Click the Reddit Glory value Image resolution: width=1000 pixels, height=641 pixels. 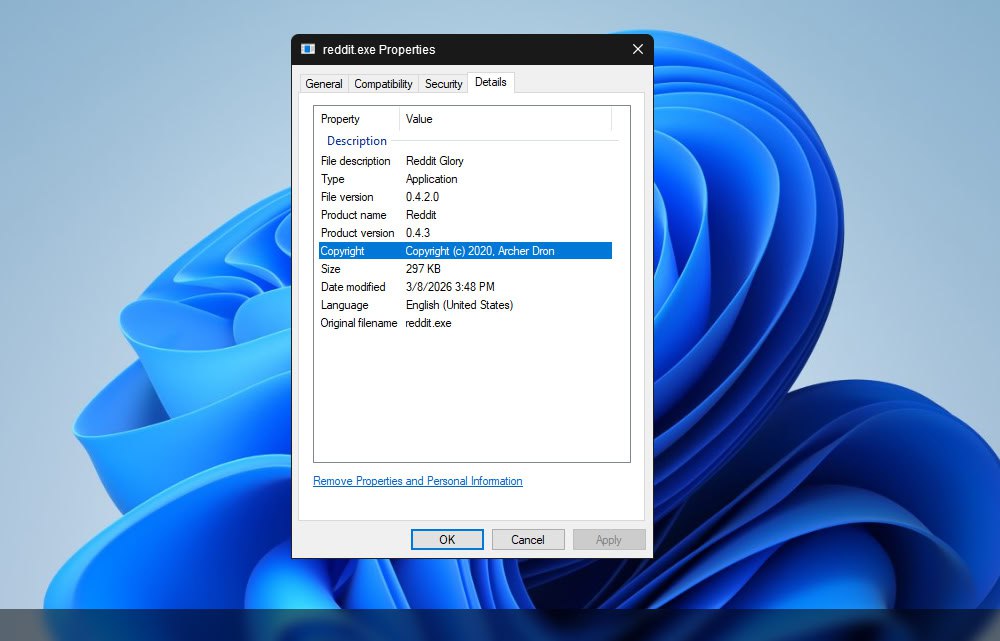[434, 161]
